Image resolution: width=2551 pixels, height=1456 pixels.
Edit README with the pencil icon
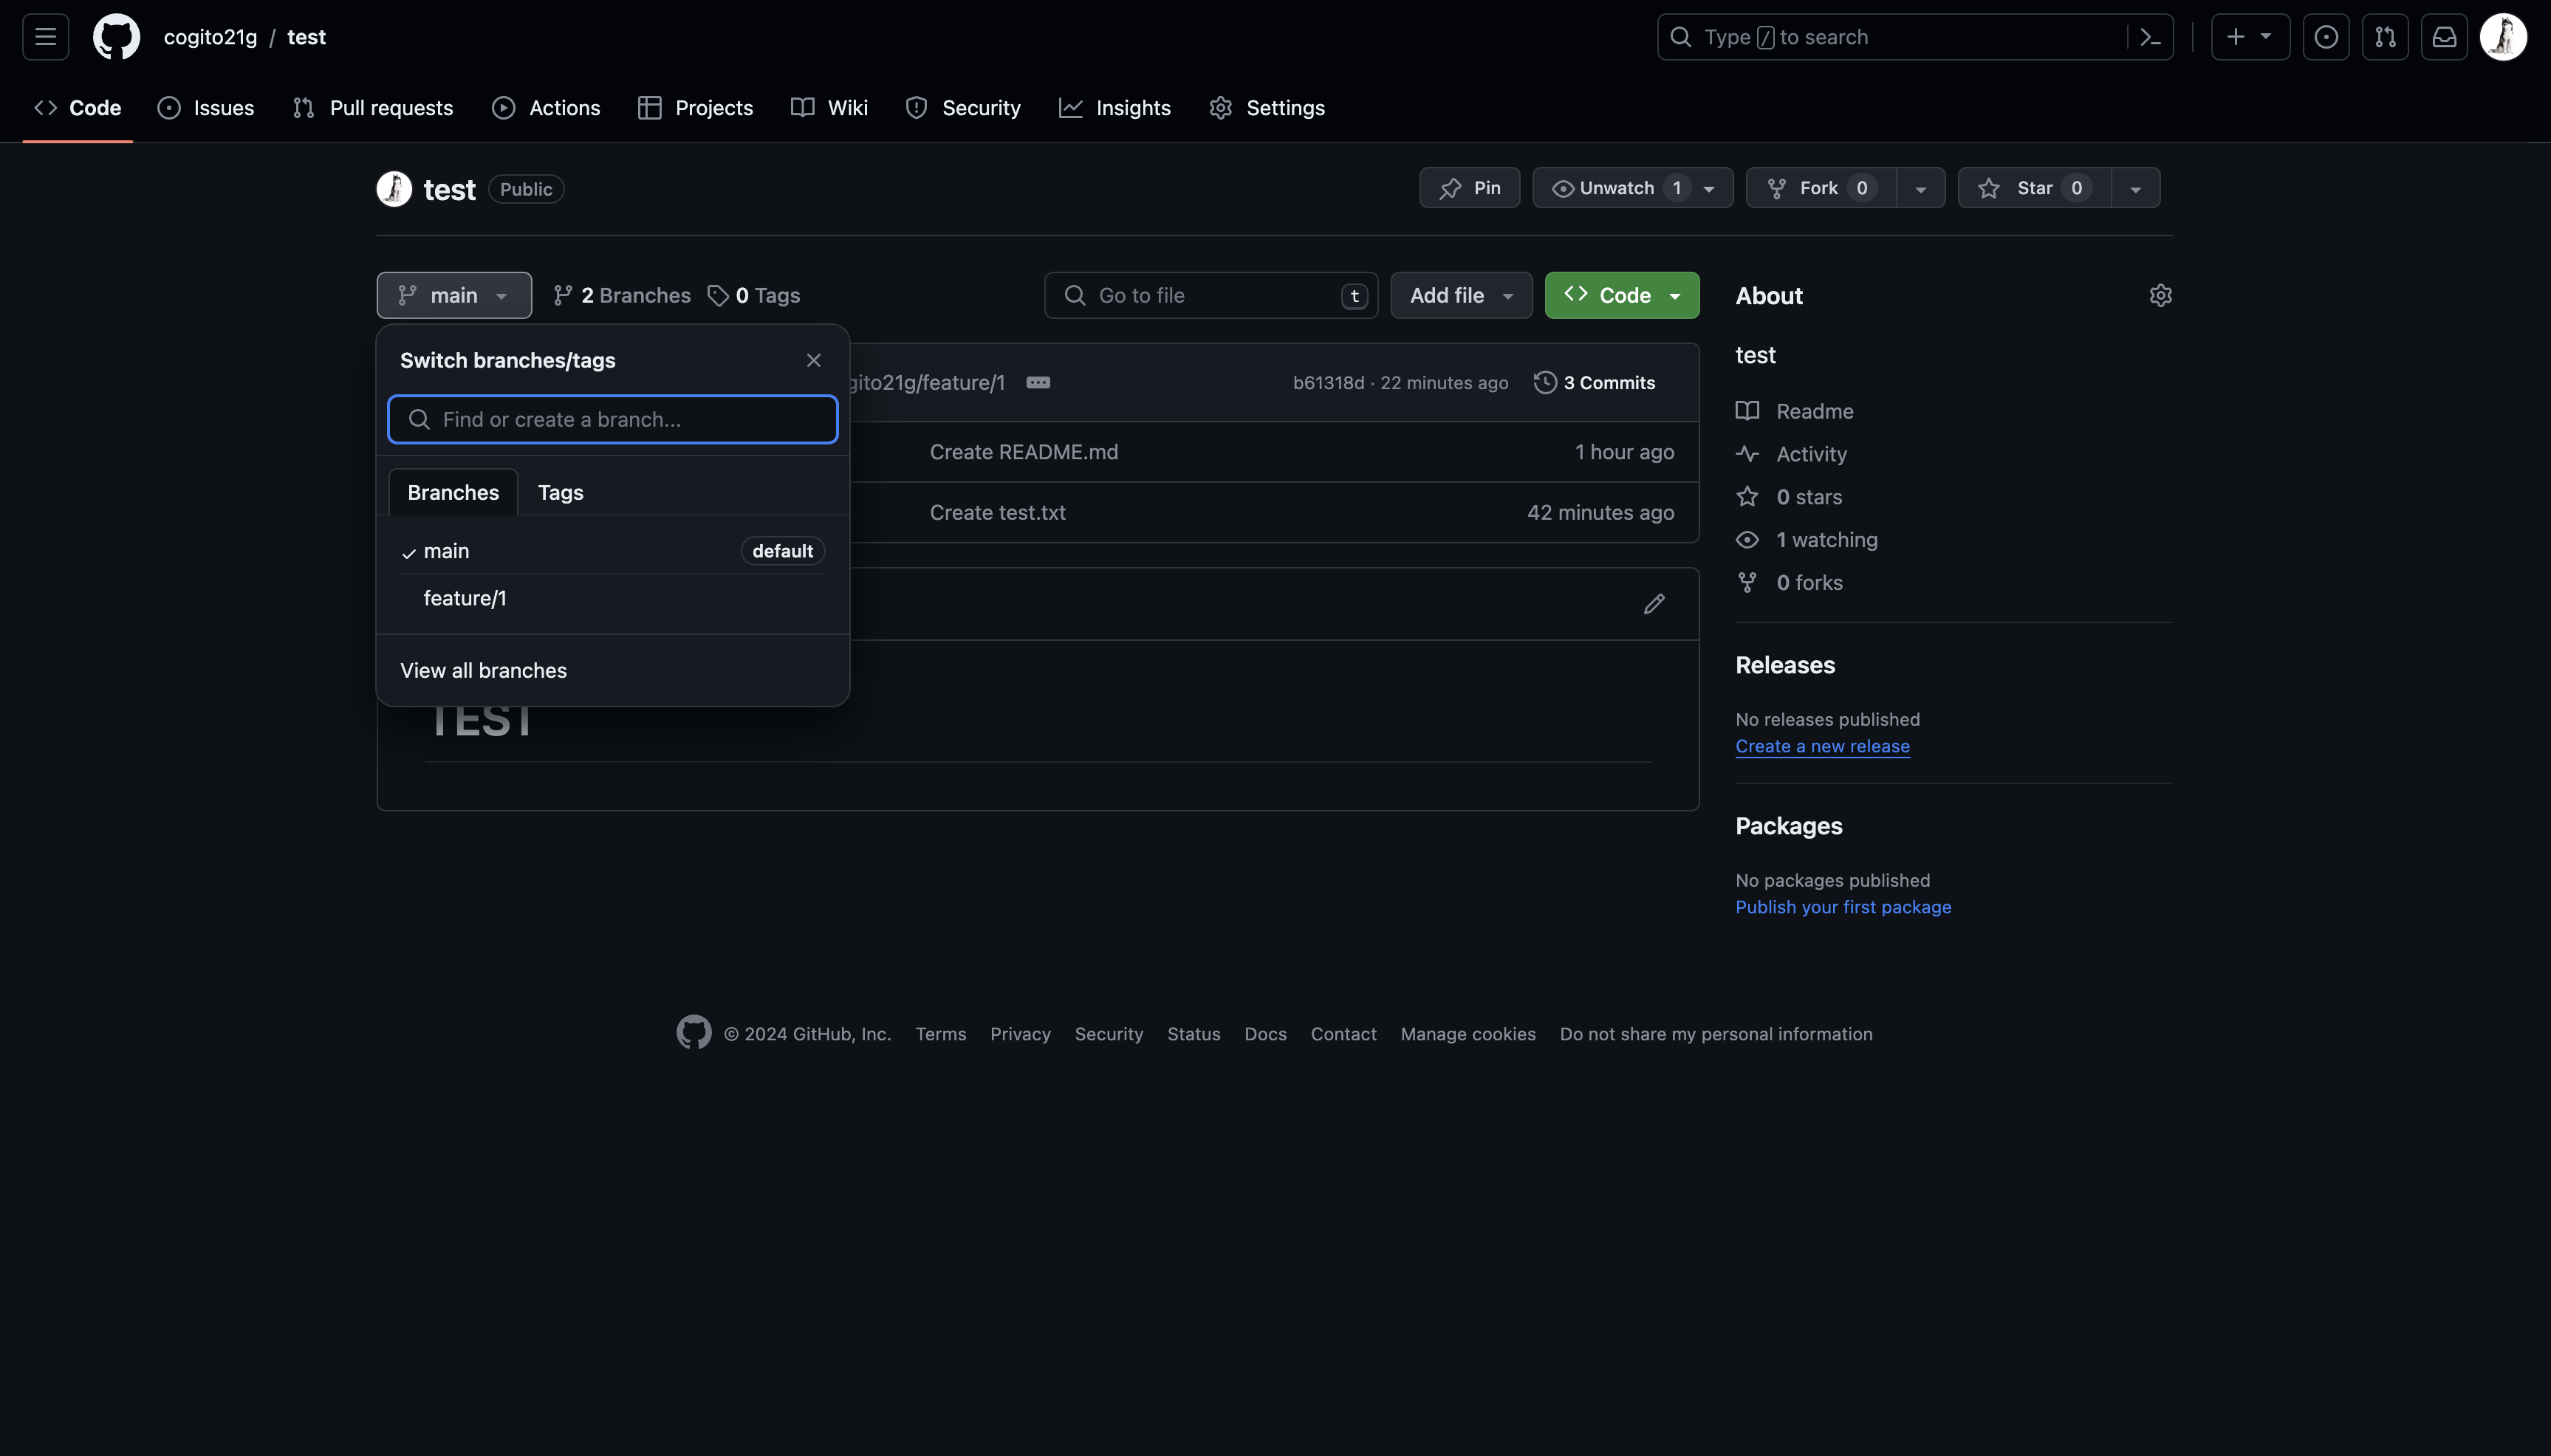click(1654, 603)
